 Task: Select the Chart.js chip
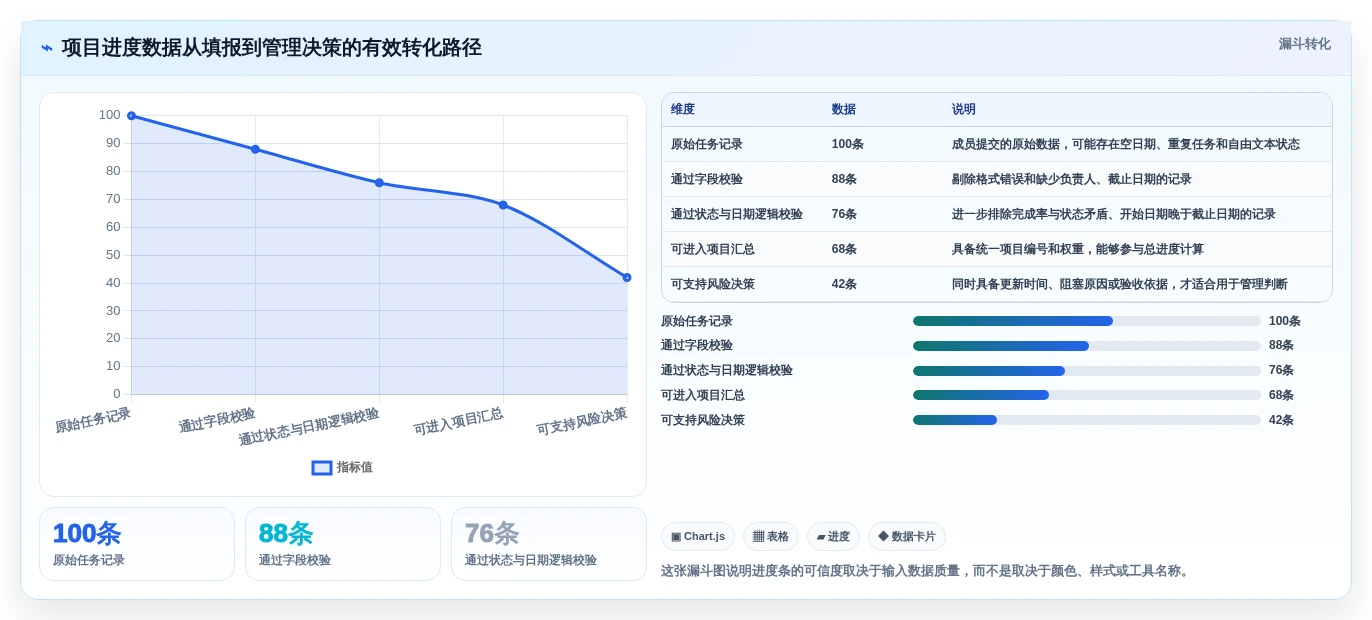(x=698, y=537)
